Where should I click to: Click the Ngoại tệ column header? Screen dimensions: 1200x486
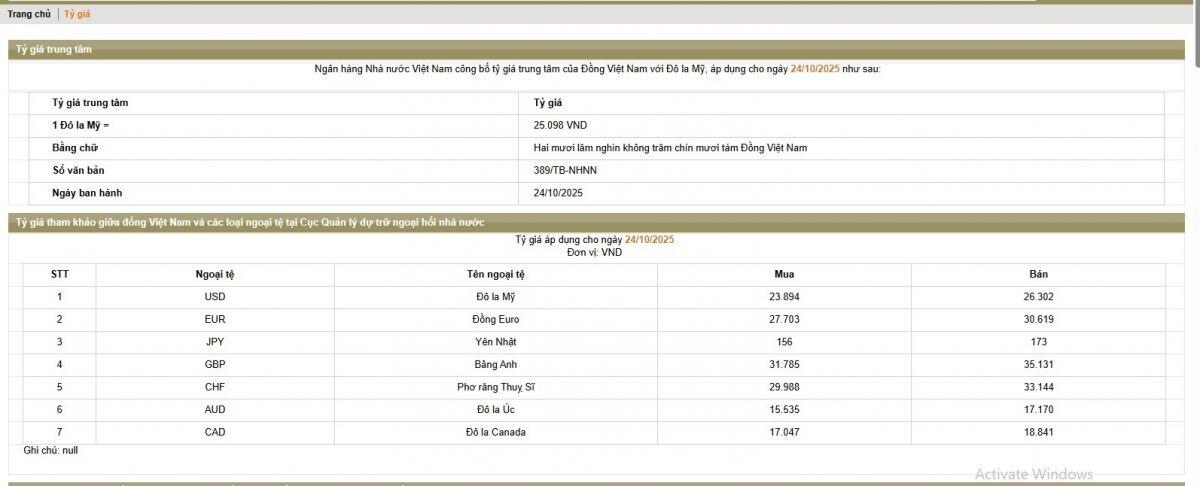click(x=215, y=274)
